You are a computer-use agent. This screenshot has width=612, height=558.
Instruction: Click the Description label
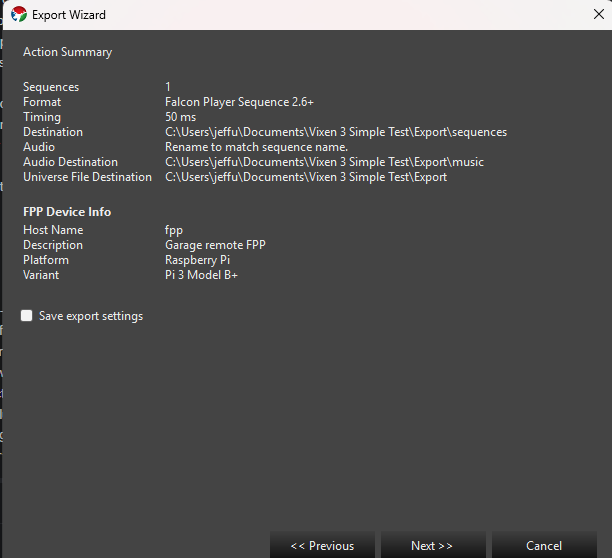point(53,245)
